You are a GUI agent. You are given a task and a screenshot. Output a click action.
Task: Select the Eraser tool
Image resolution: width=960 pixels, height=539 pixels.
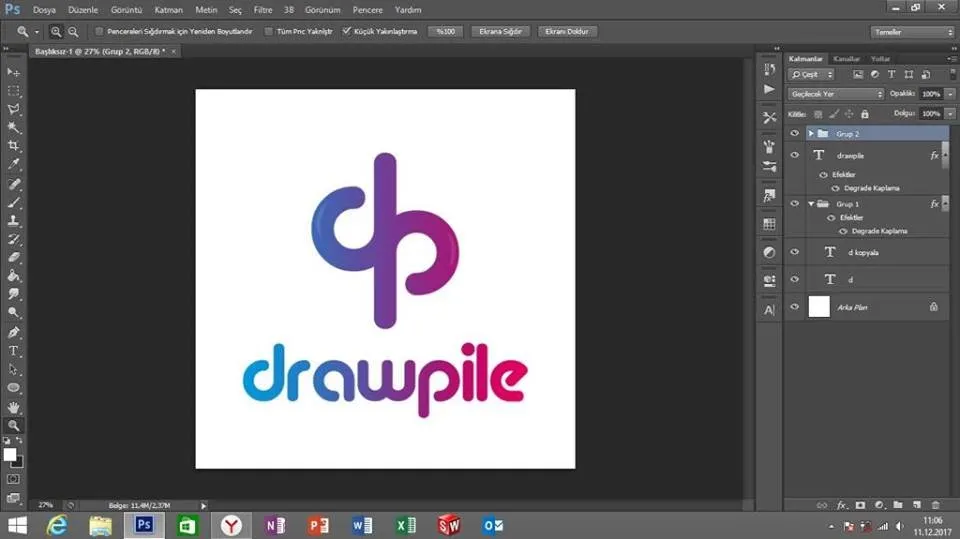[x=13, y=257]
